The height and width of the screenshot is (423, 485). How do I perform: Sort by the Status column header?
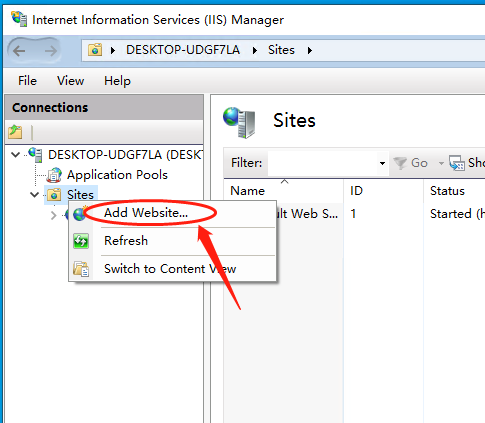click(x=447, y=191)
